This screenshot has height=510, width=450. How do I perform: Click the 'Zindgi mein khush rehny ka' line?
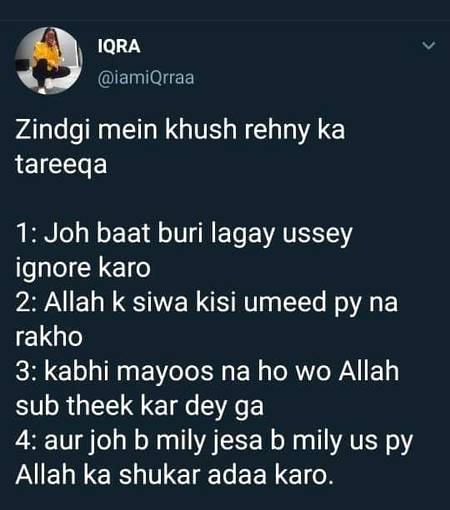(180, 130)
